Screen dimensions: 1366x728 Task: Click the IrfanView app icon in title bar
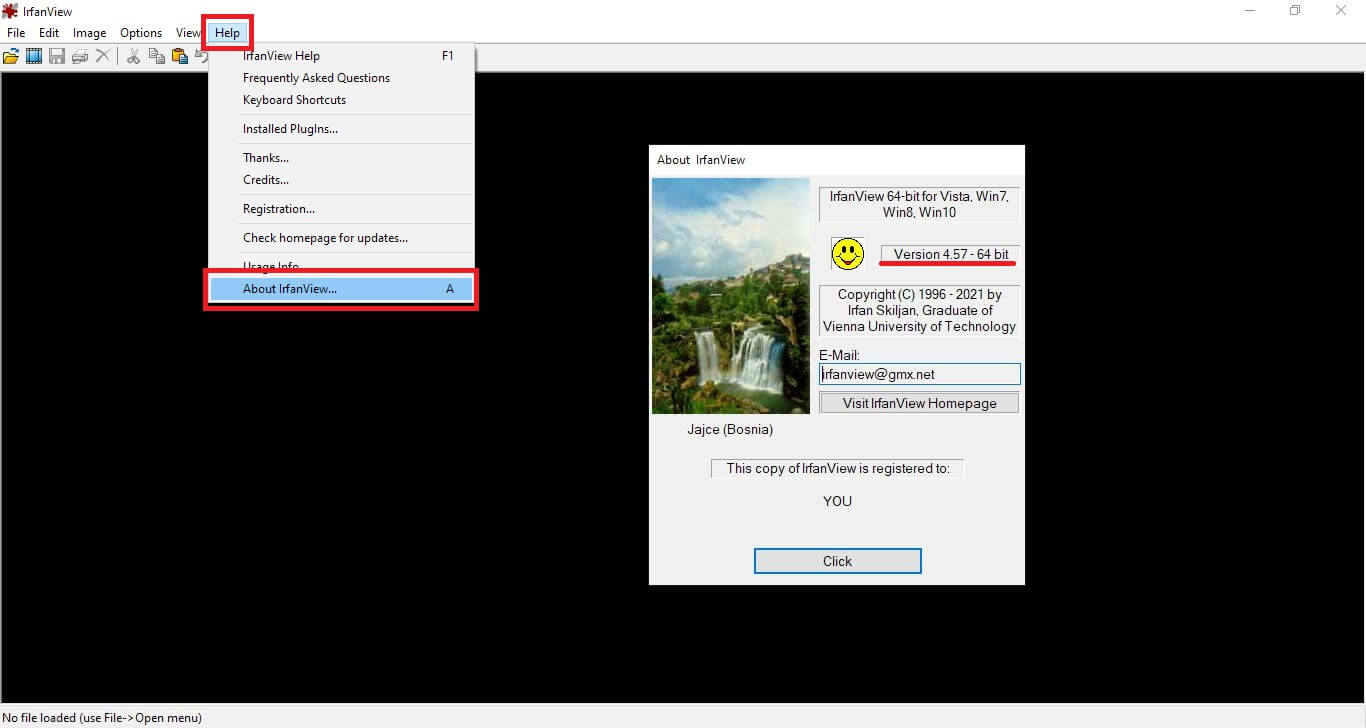tap(11, 11)
